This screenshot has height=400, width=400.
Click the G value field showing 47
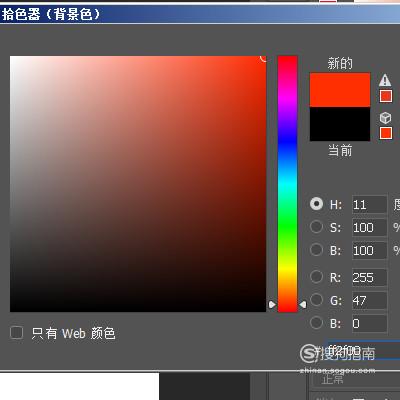[x=370, y=300]
